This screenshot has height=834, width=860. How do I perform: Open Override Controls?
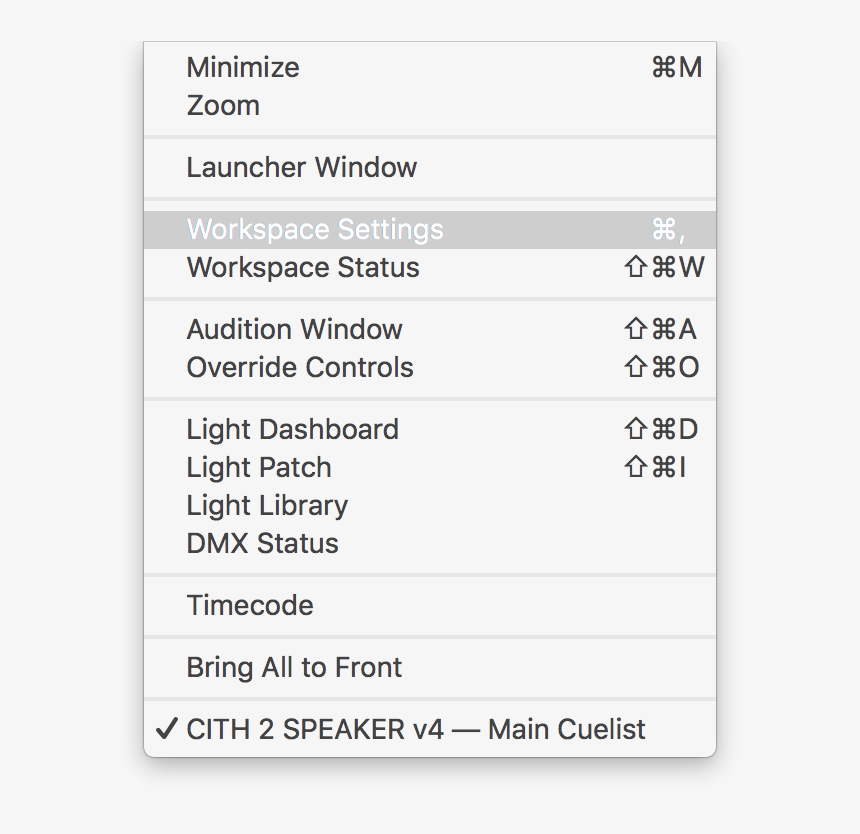pyautogui.click(x=300, y=367)
